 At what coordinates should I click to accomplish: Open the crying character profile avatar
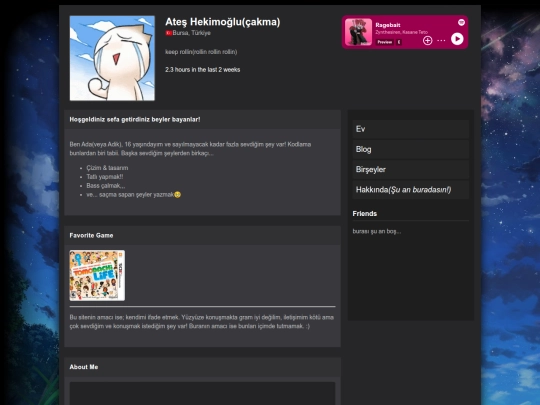tap(112, 58)
